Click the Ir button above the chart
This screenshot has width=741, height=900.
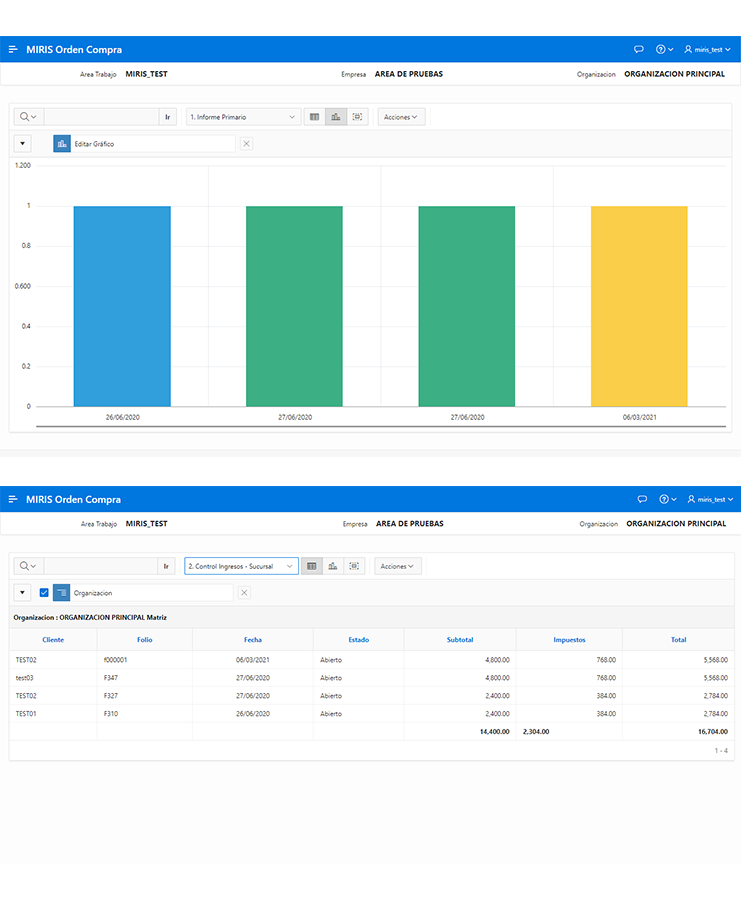click(x=168, y=117)
